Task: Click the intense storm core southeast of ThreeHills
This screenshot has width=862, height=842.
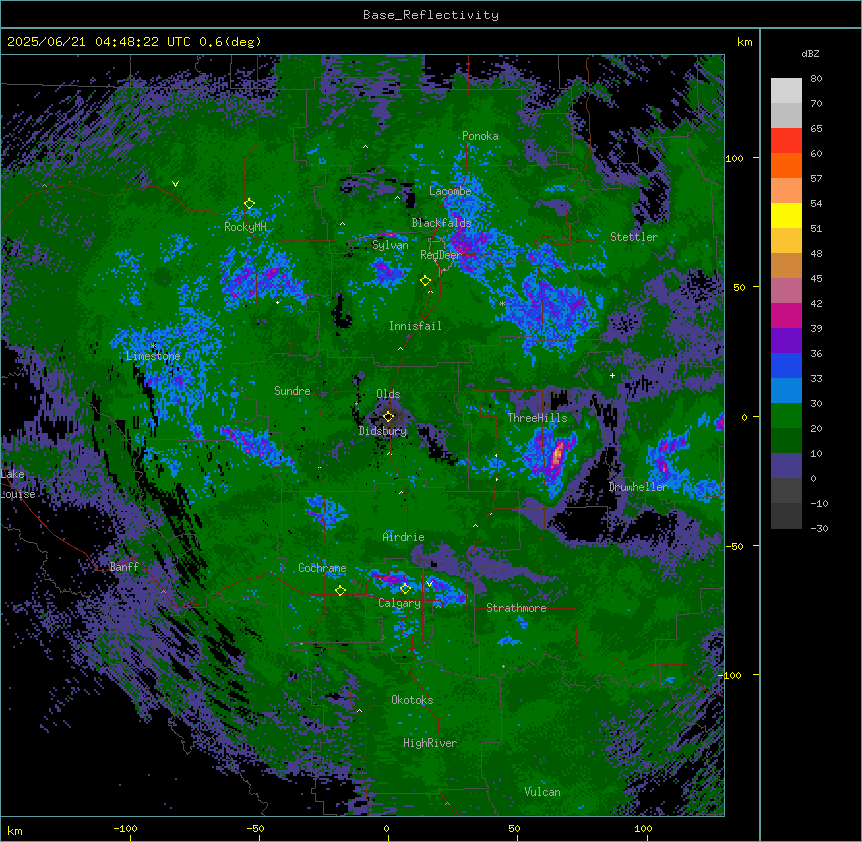Action: [x=557, y=455]
